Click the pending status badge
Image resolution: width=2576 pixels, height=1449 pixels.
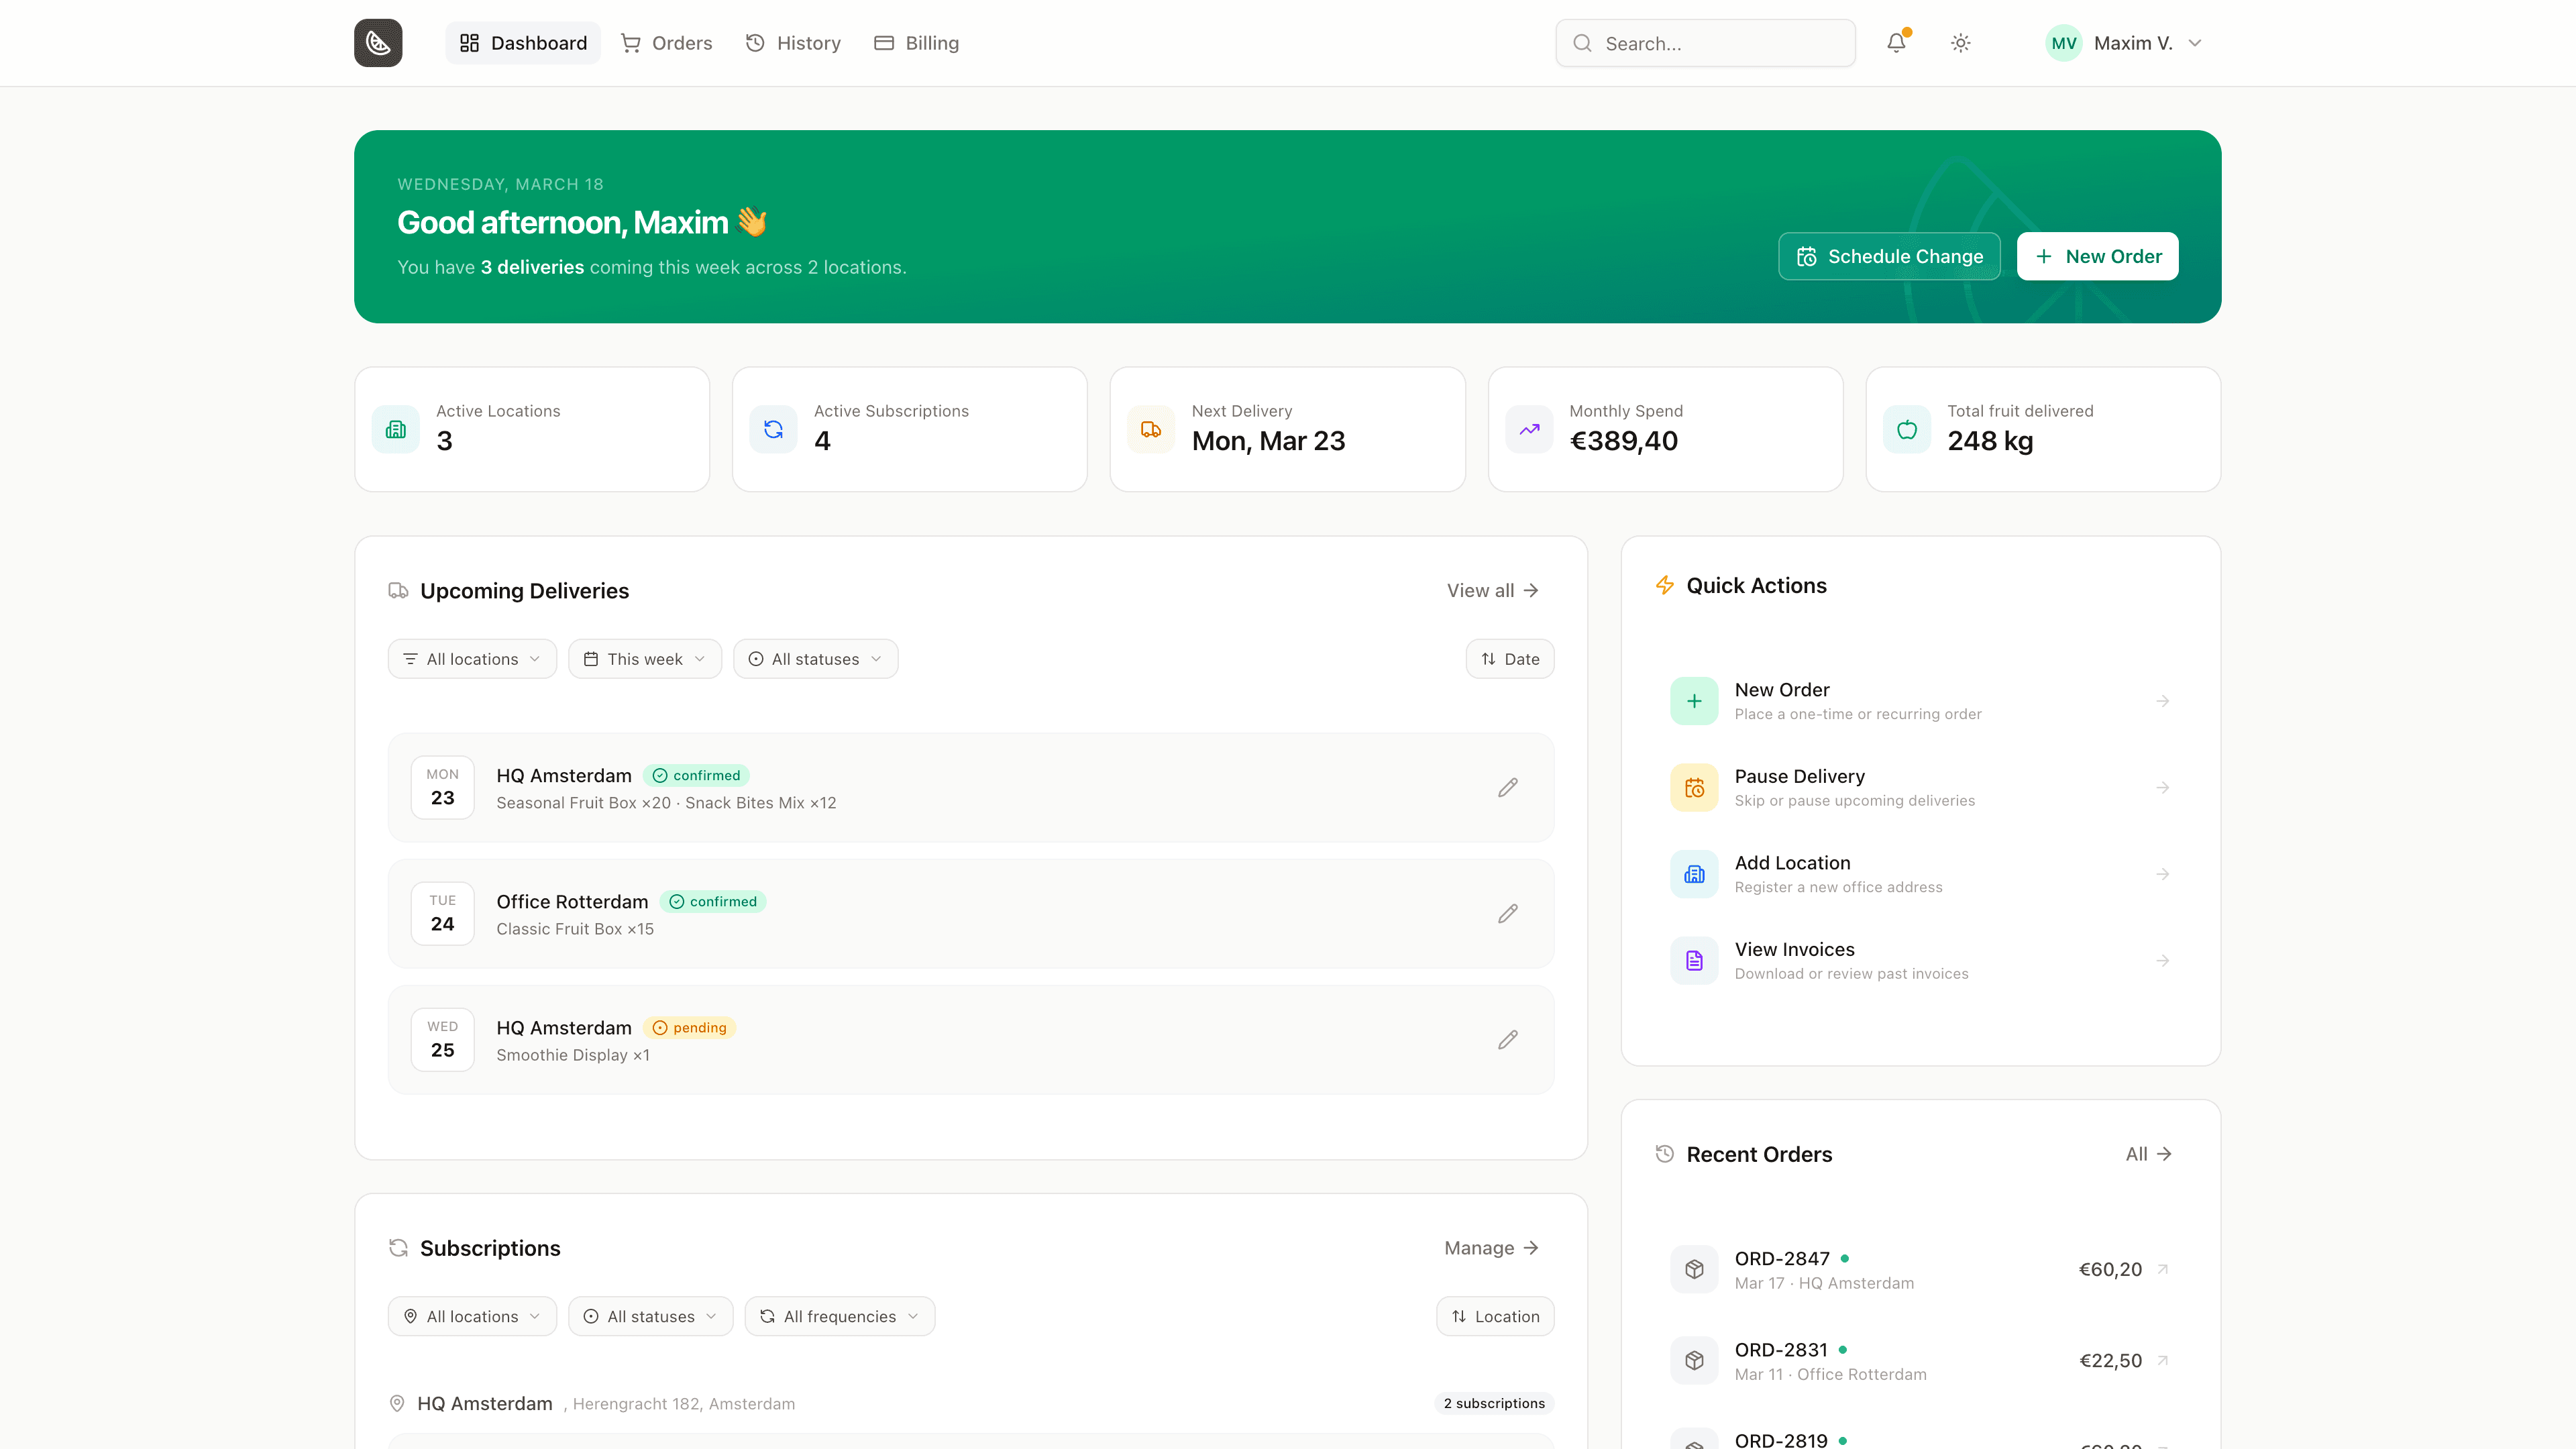(690, 1028)
